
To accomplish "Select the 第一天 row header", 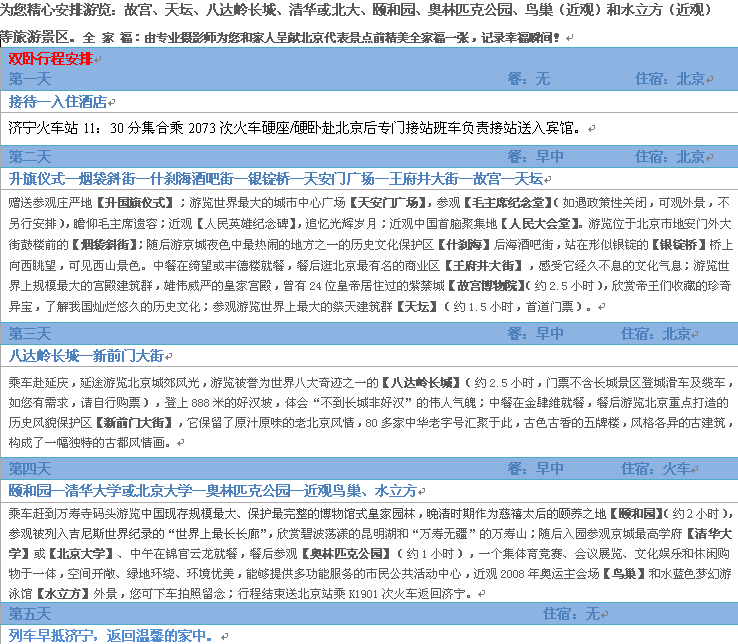I will coord(30,78).
